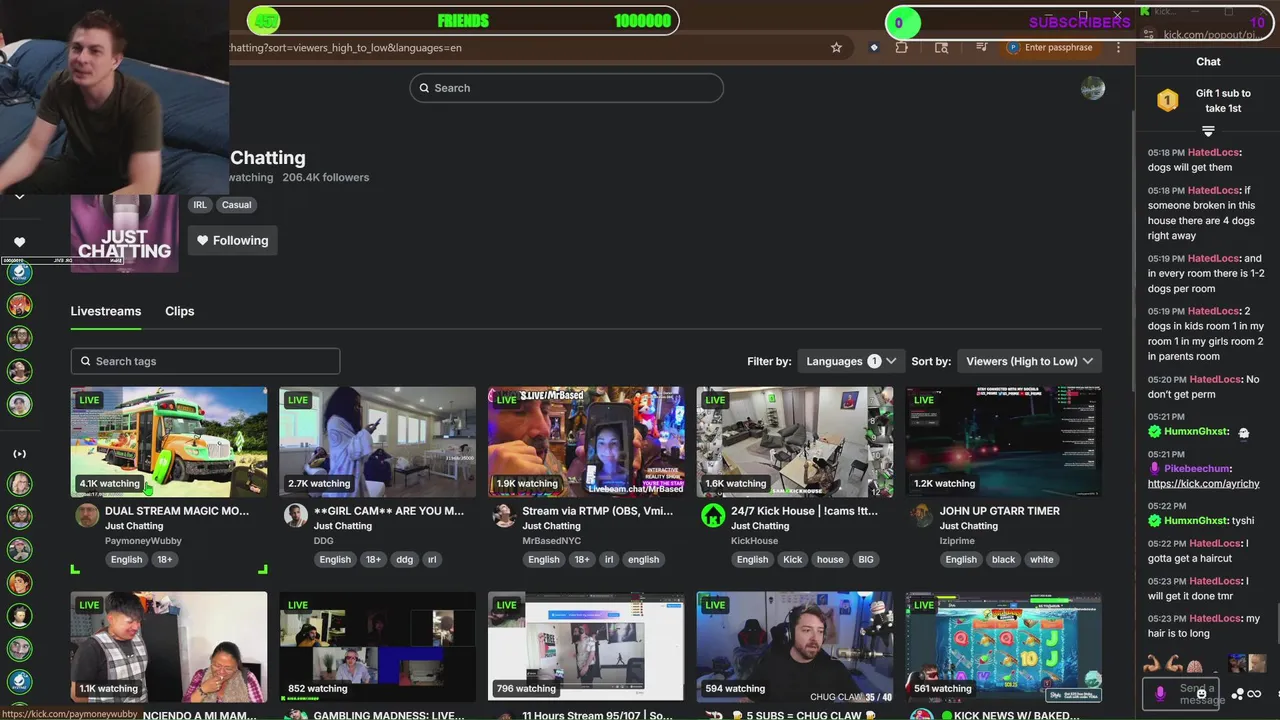Open the kick.com/ayrichy link in chat
1280x720 pixels.
pyautogui.click(x=1203, y=484)
